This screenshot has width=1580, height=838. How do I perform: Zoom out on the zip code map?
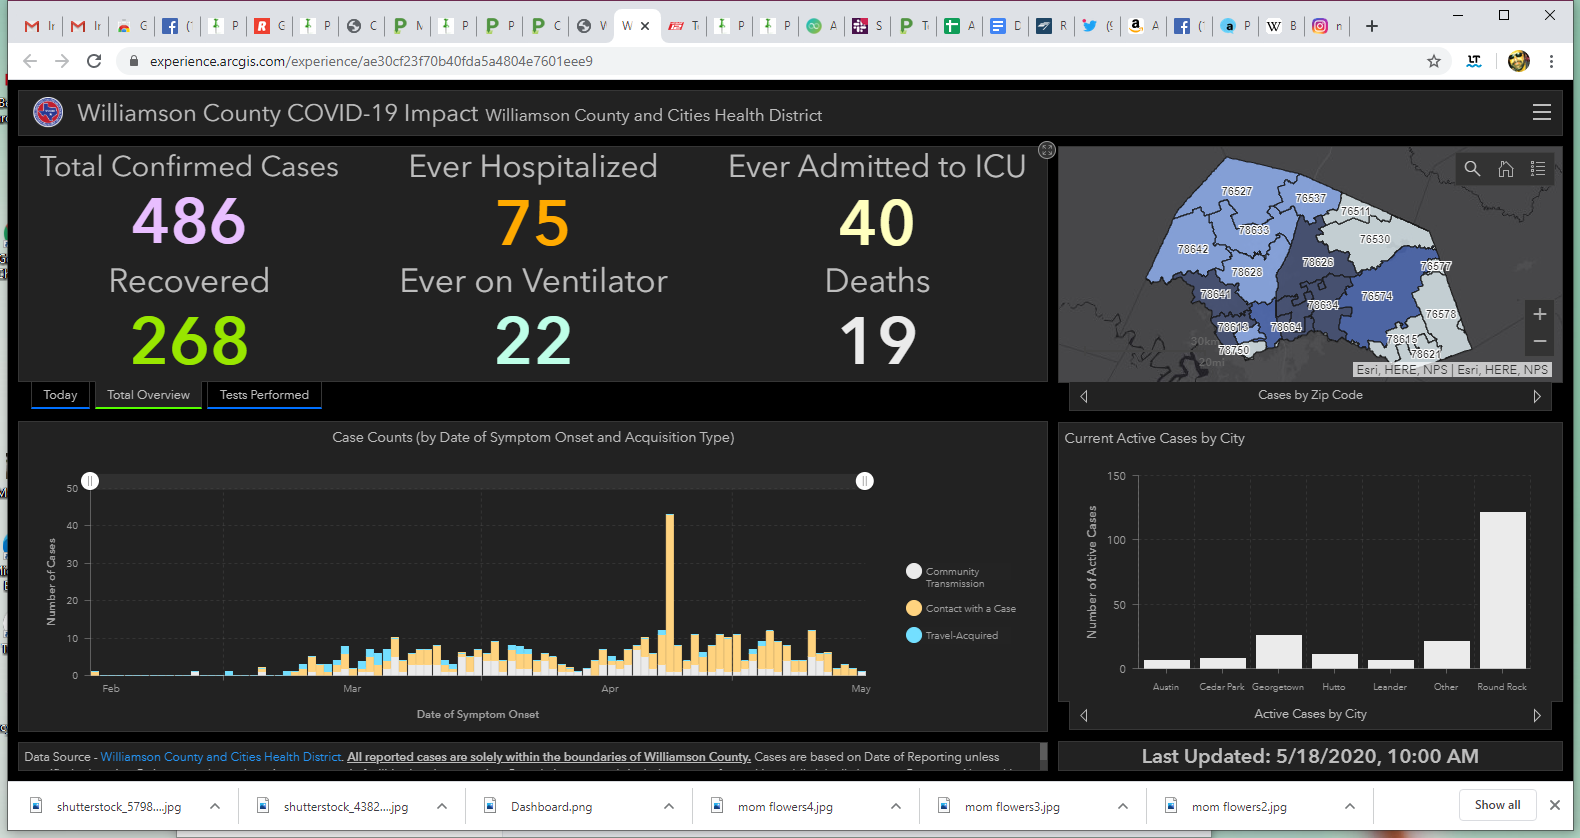click(x=1539, y=342)
